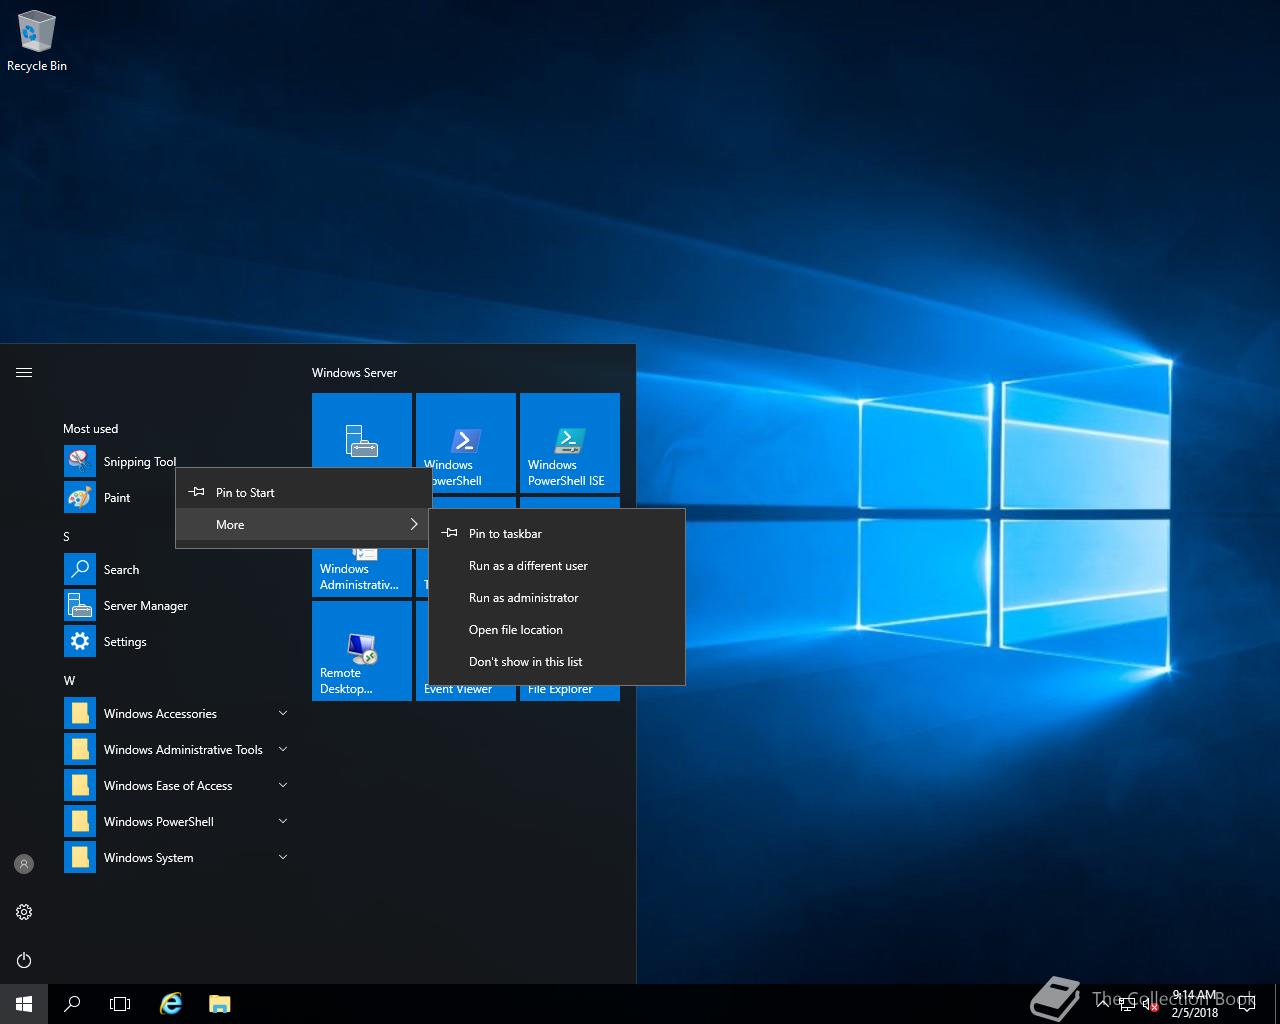
Task: Click the Power icon in Start
Action: [x=24, y=960]
